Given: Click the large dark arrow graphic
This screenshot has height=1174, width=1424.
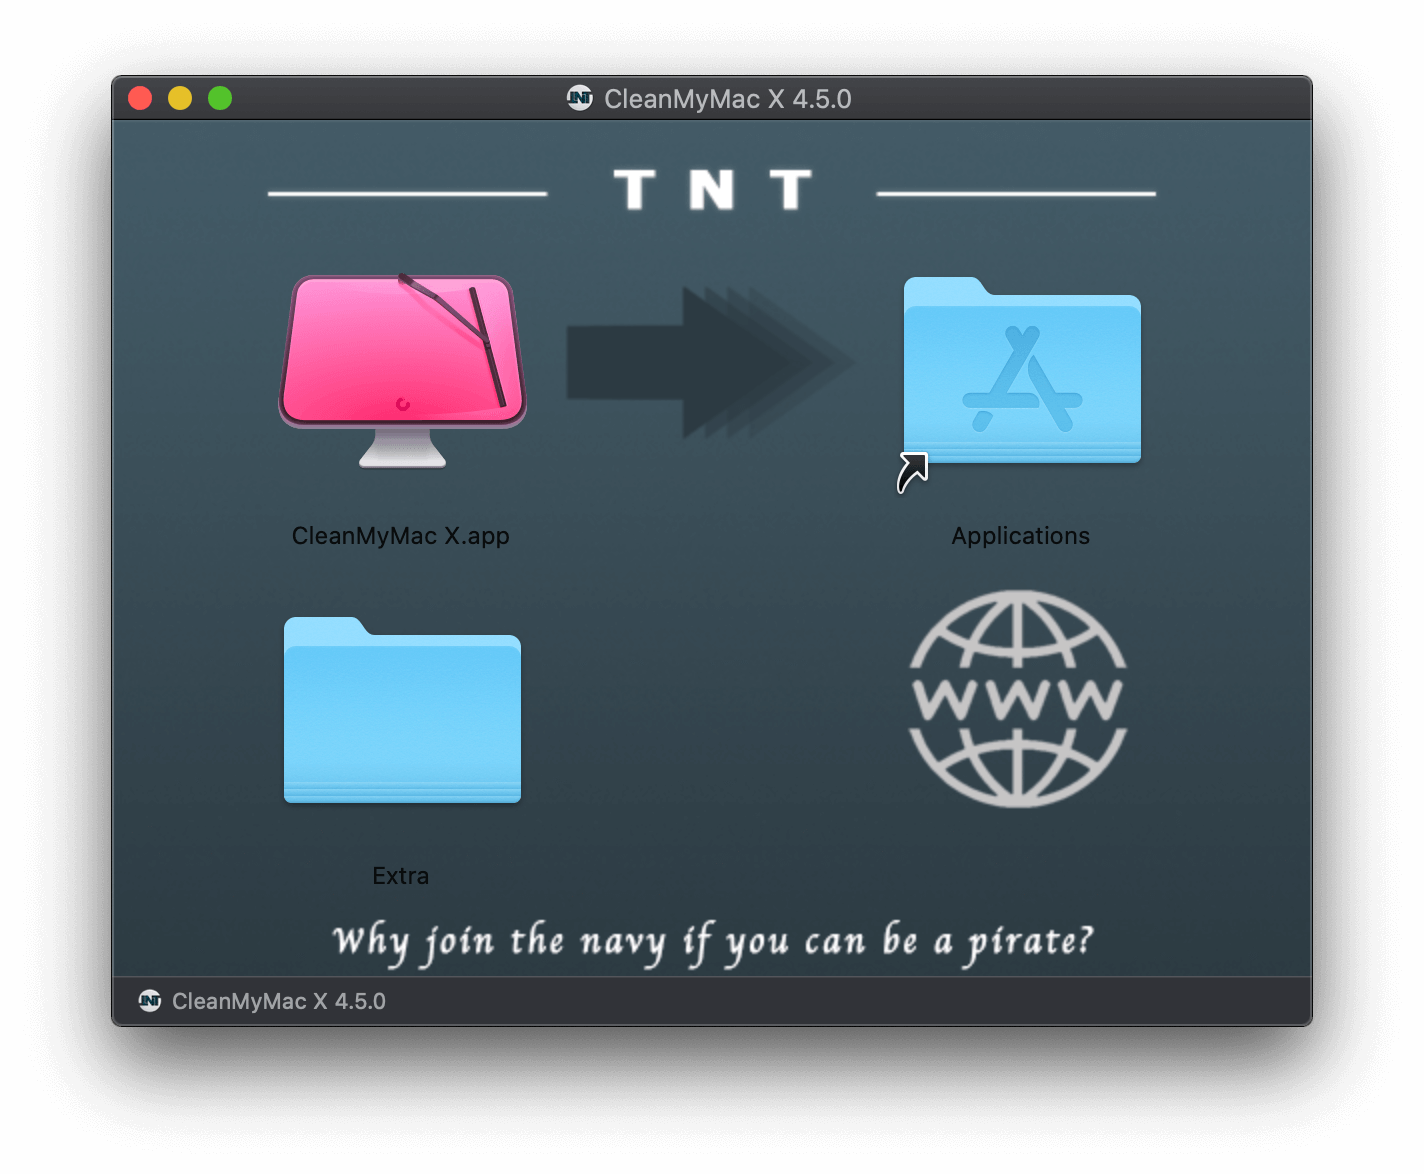Looking at the screenshot, I should click(x=705, y=362).
